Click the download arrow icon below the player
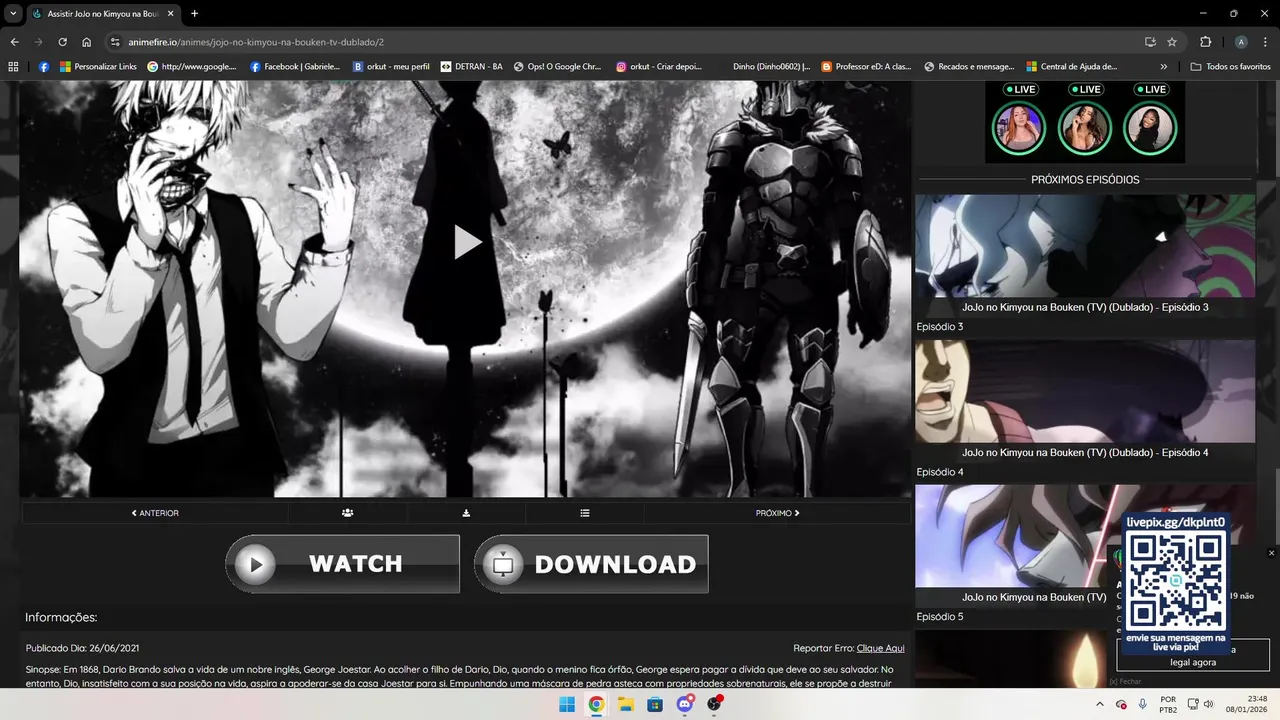 point(466,513)
